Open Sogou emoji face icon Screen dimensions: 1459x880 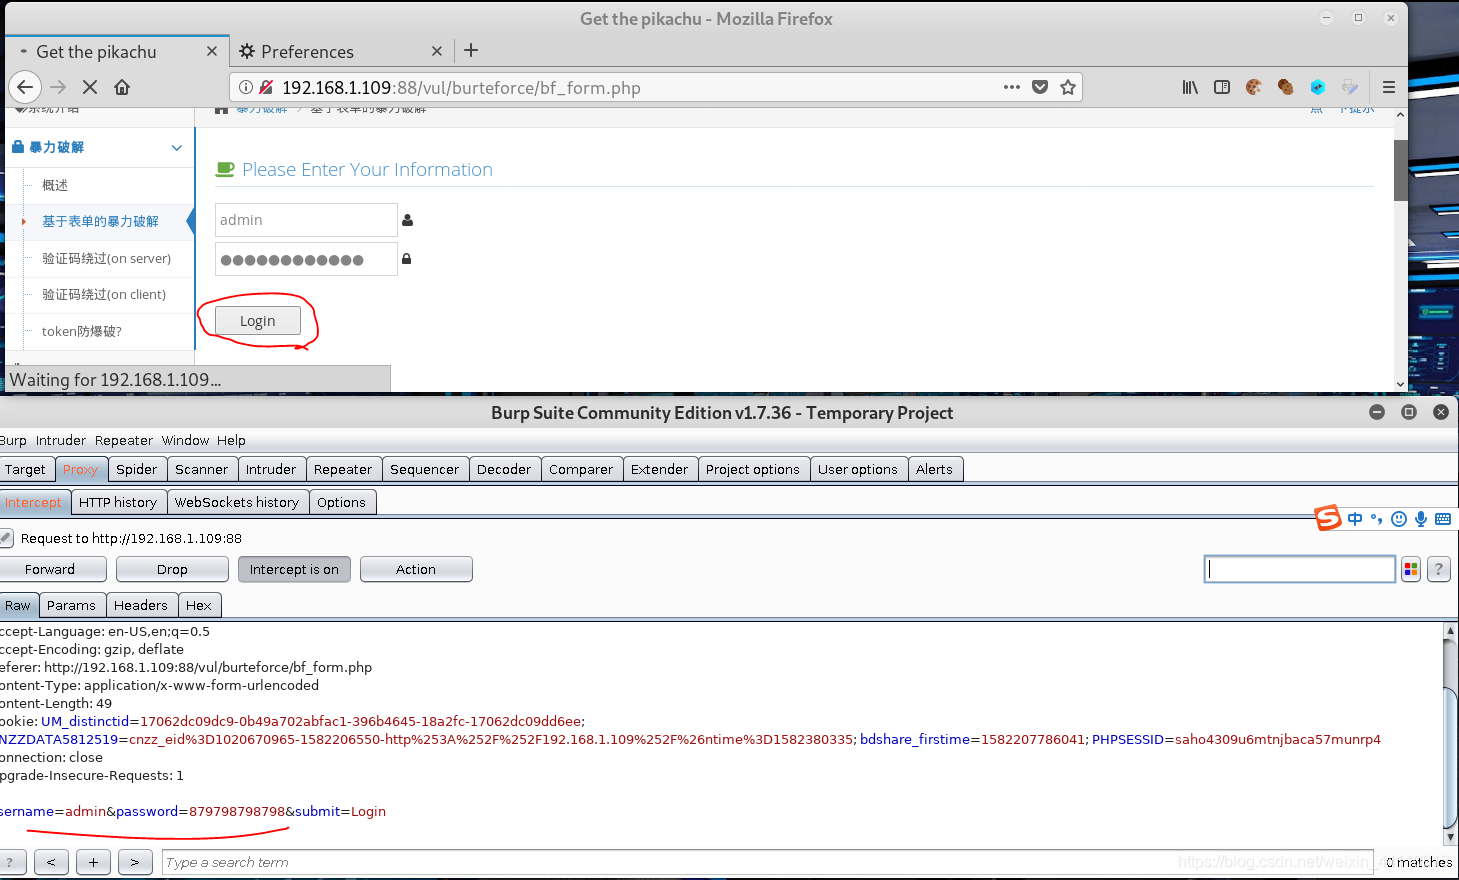[x=1399, y=518]
